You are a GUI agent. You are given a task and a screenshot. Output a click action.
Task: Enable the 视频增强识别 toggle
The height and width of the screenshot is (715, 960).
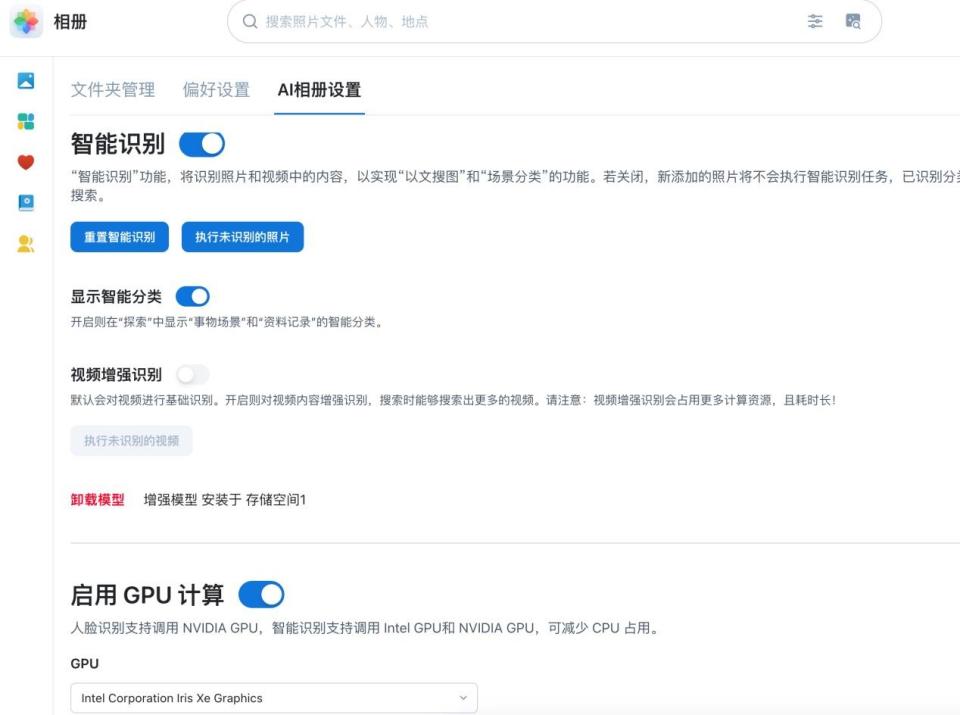[191, 373]
